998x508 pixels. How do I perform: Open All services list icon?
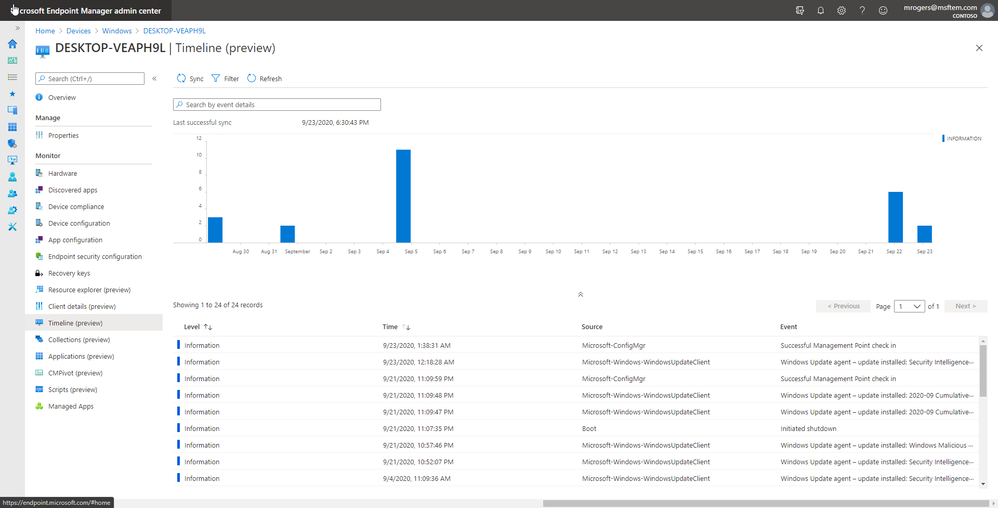tap(12, 77)
